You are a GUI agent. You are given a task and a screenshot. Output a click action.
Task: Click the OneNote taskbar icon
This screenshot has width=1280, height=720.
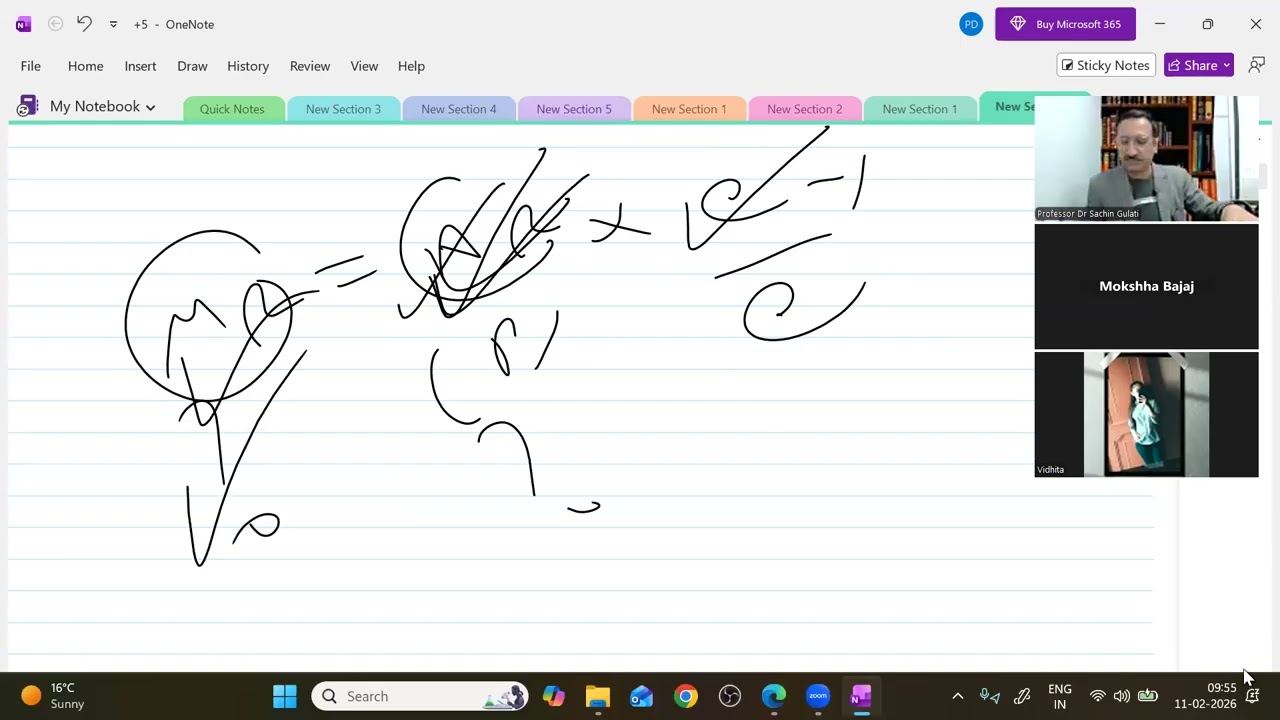coord(861,696)
